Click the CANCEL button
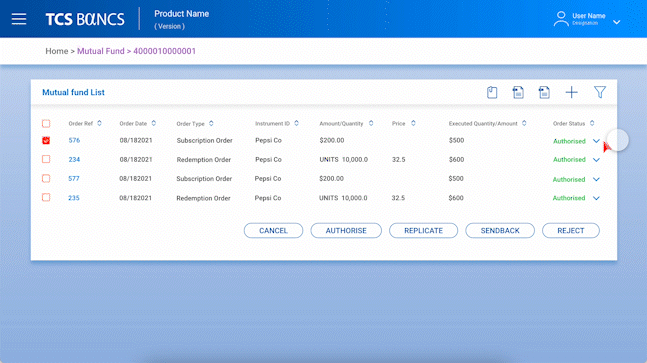The width and height of the screenshot is (647, 363). point(273,231)
